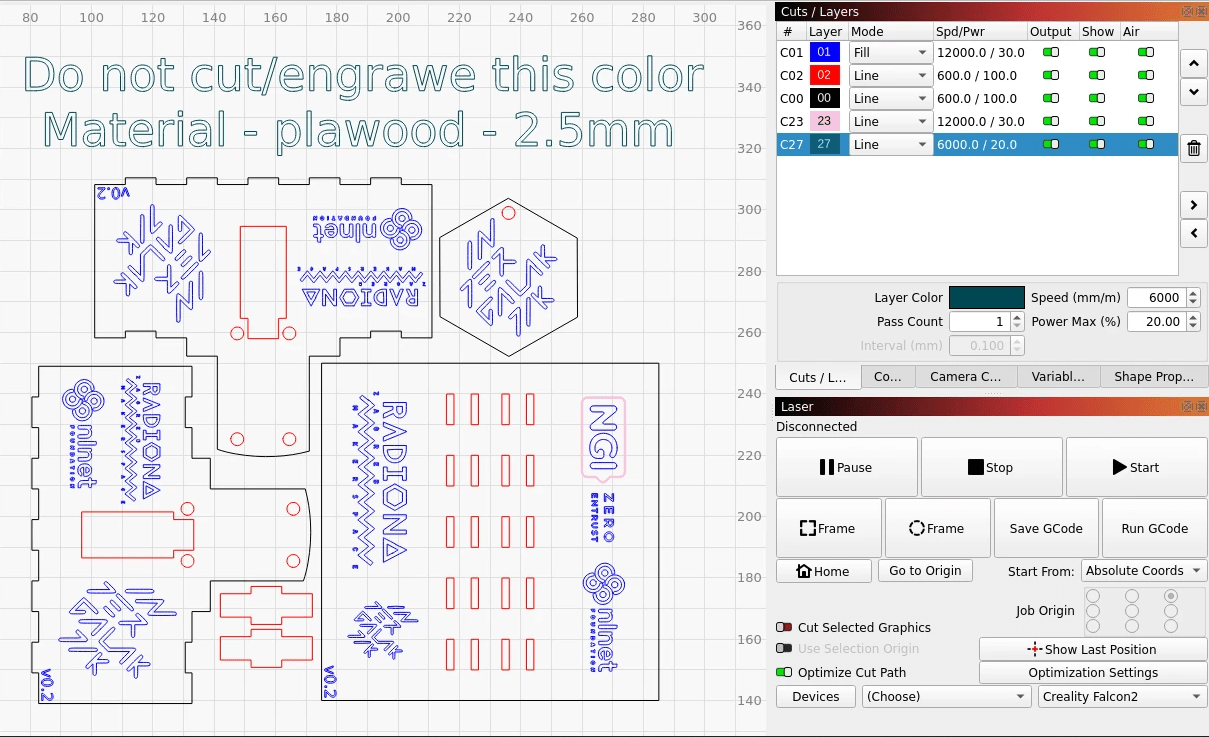Move selected layer up with arrow button
Screen dimensions: 1209x737
coord(1193,63)
